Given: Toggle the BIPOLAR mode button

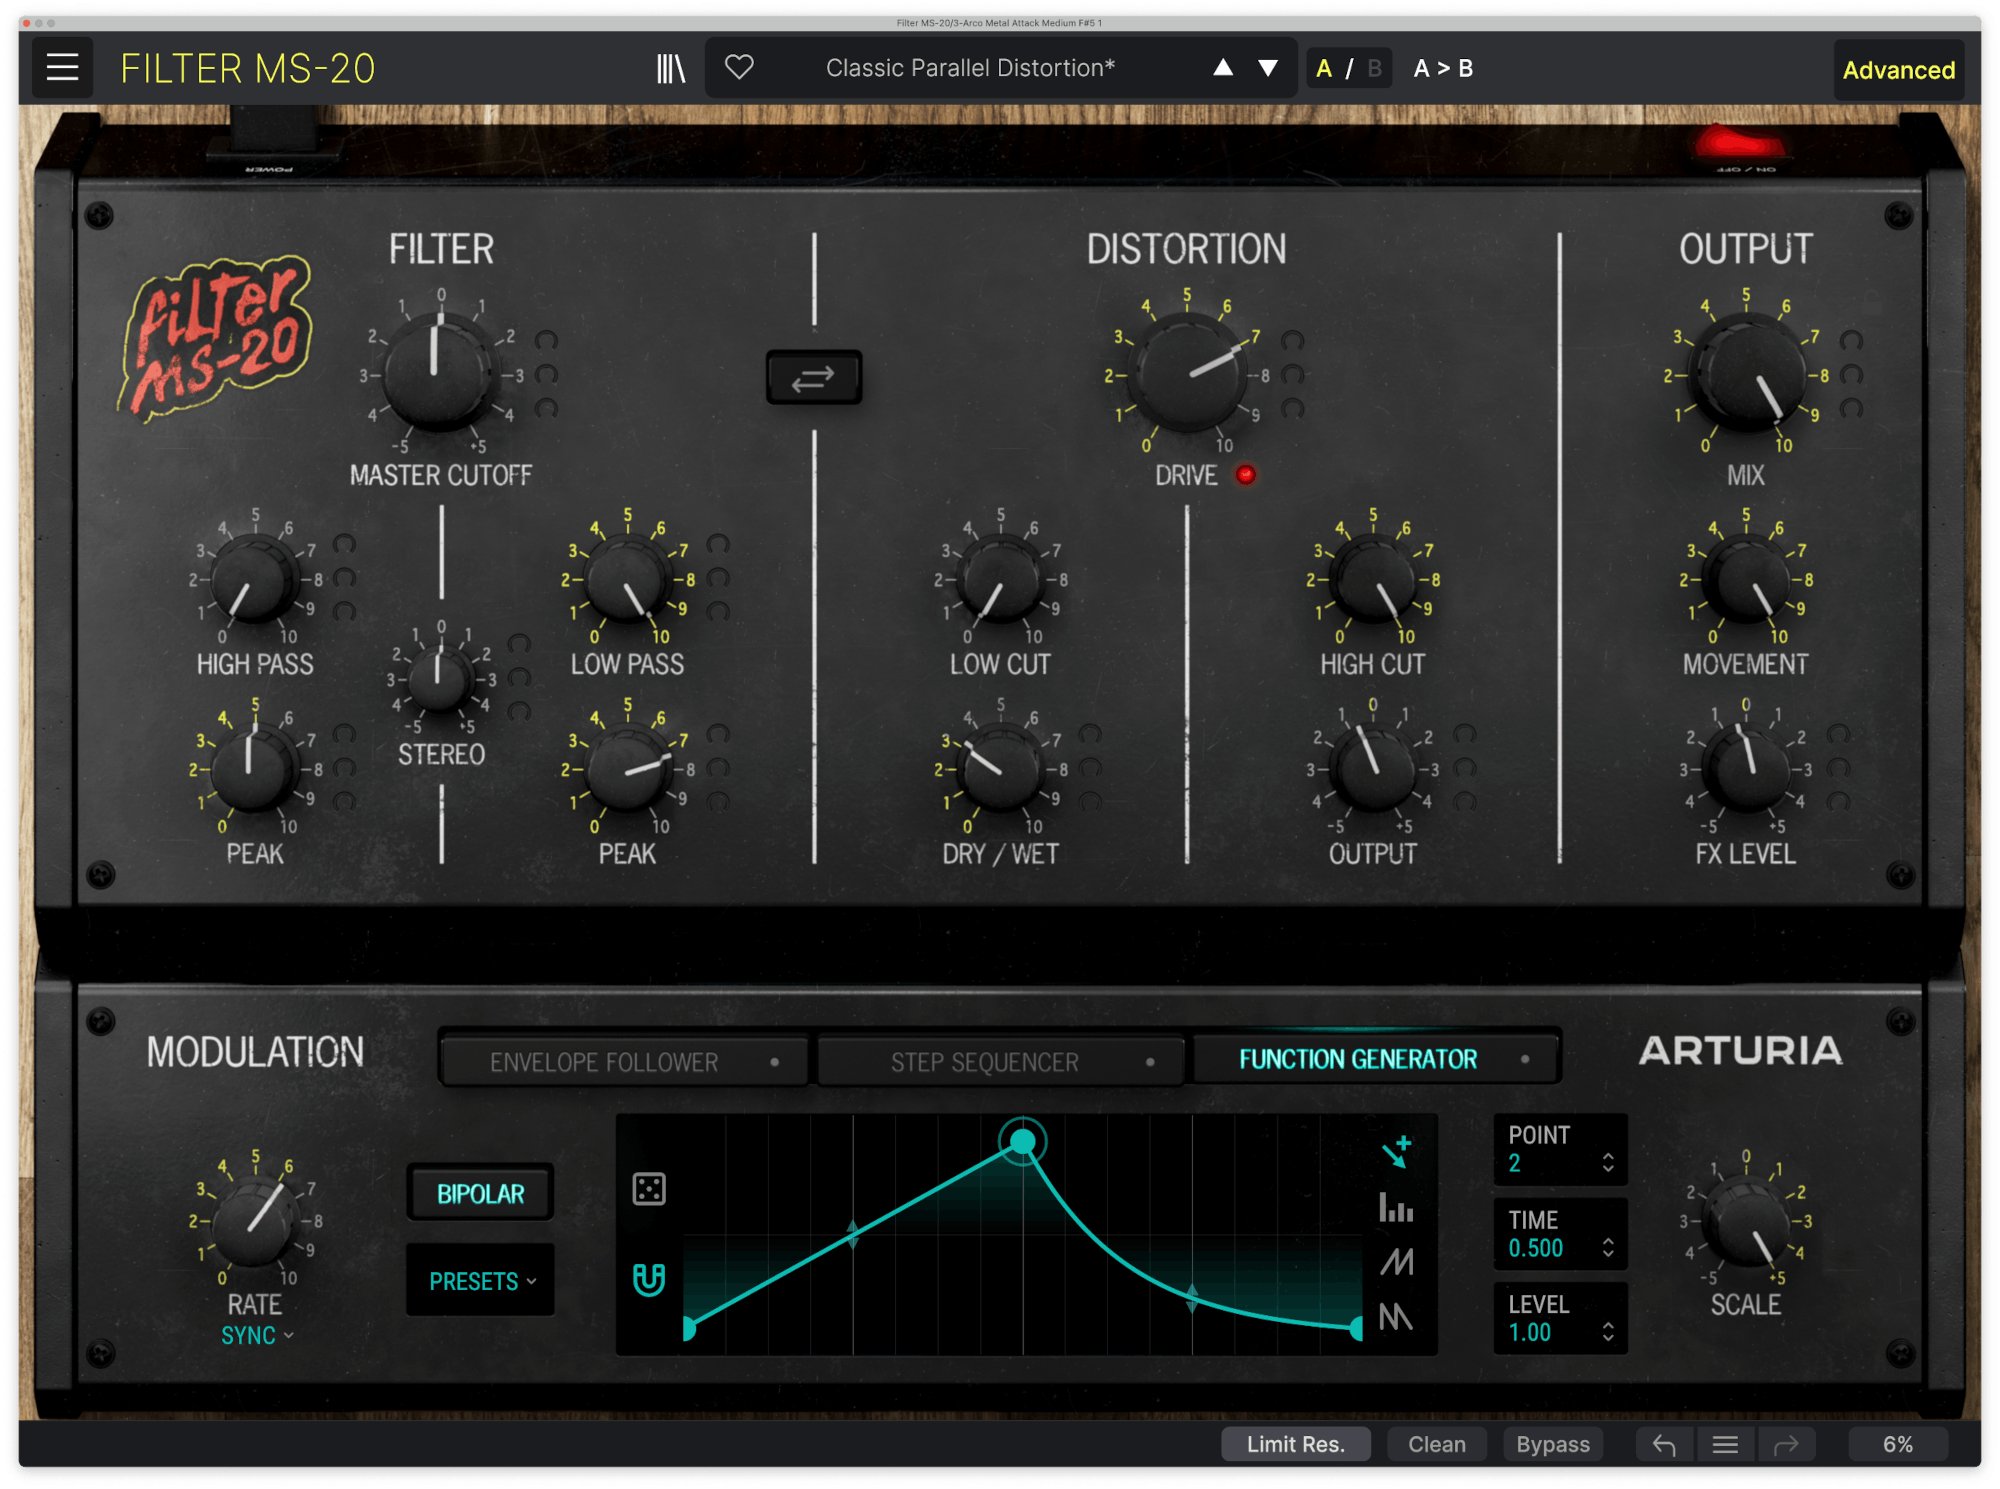Looking at the screenshot, I should pos(479,1192).
